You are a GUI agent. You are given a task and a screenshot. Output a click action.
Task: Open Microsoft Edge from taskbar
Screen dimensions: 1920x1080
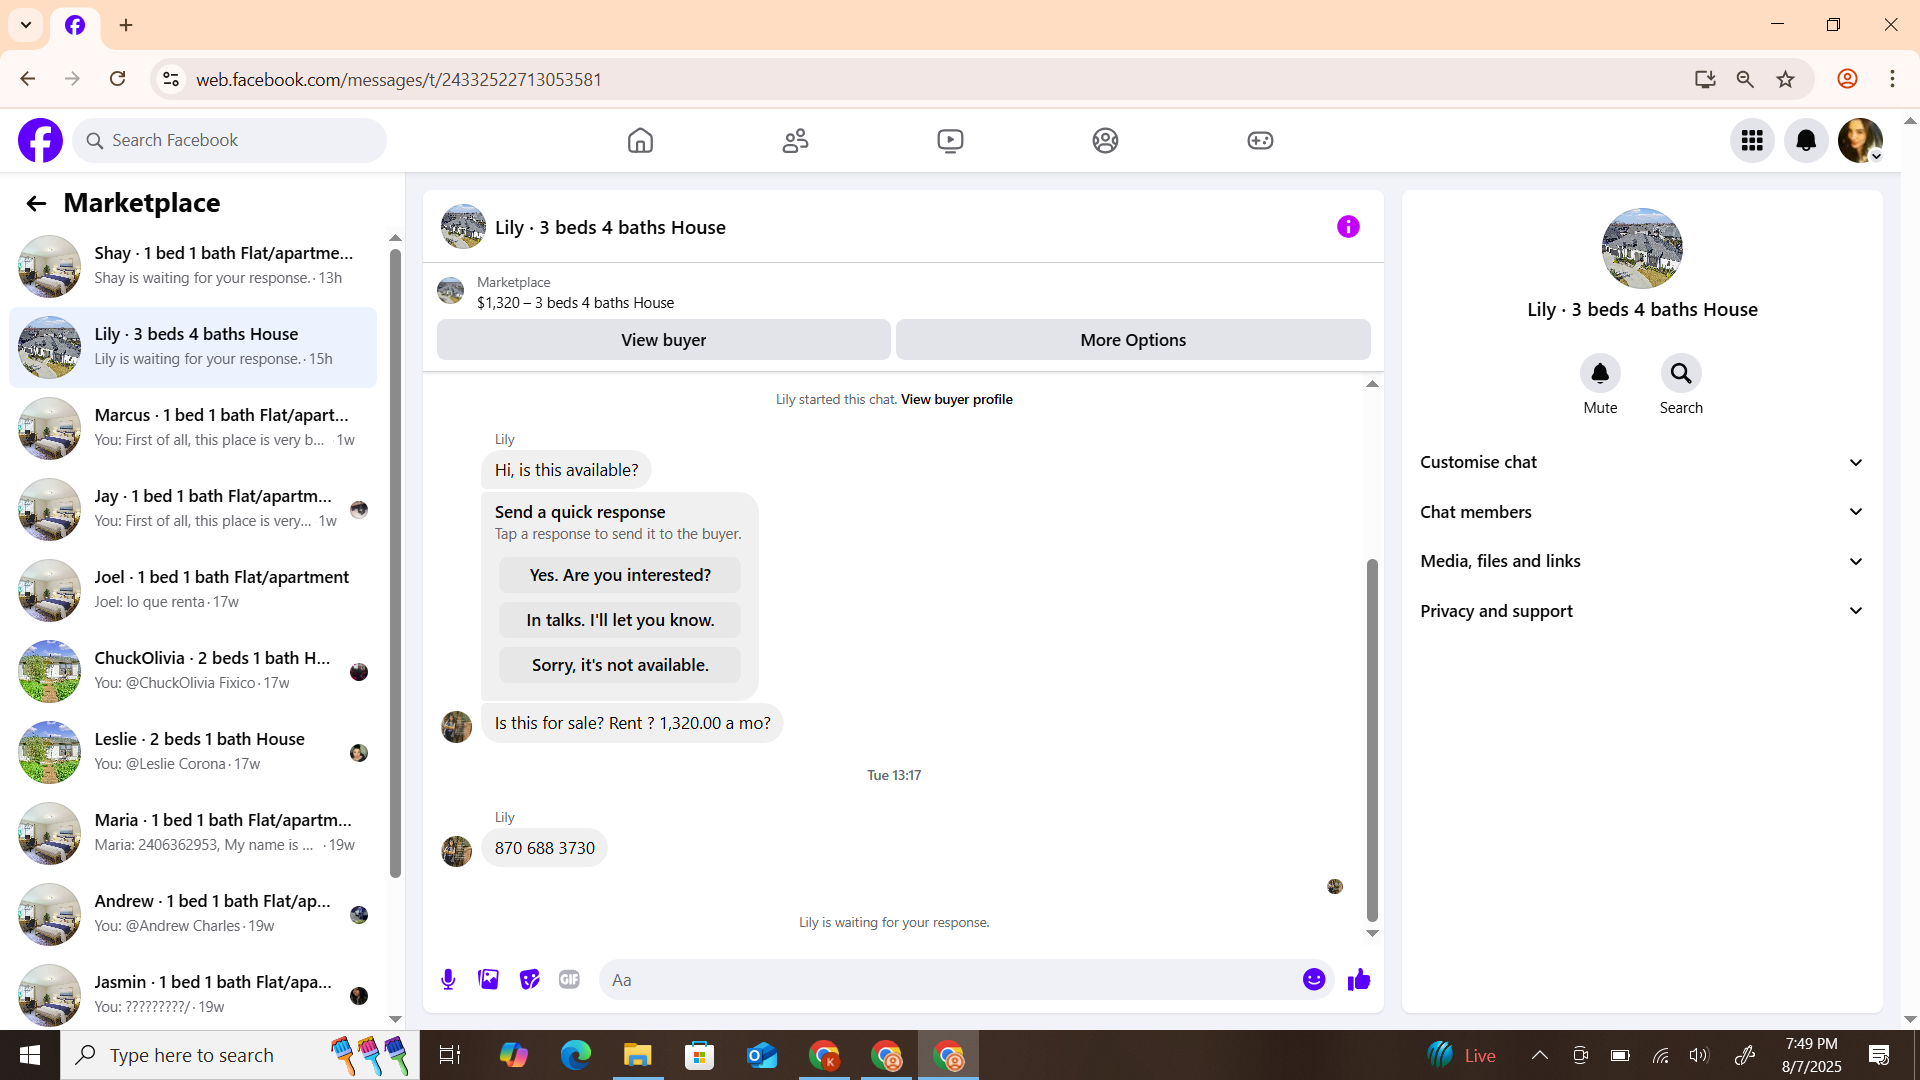coord(576,1055)
